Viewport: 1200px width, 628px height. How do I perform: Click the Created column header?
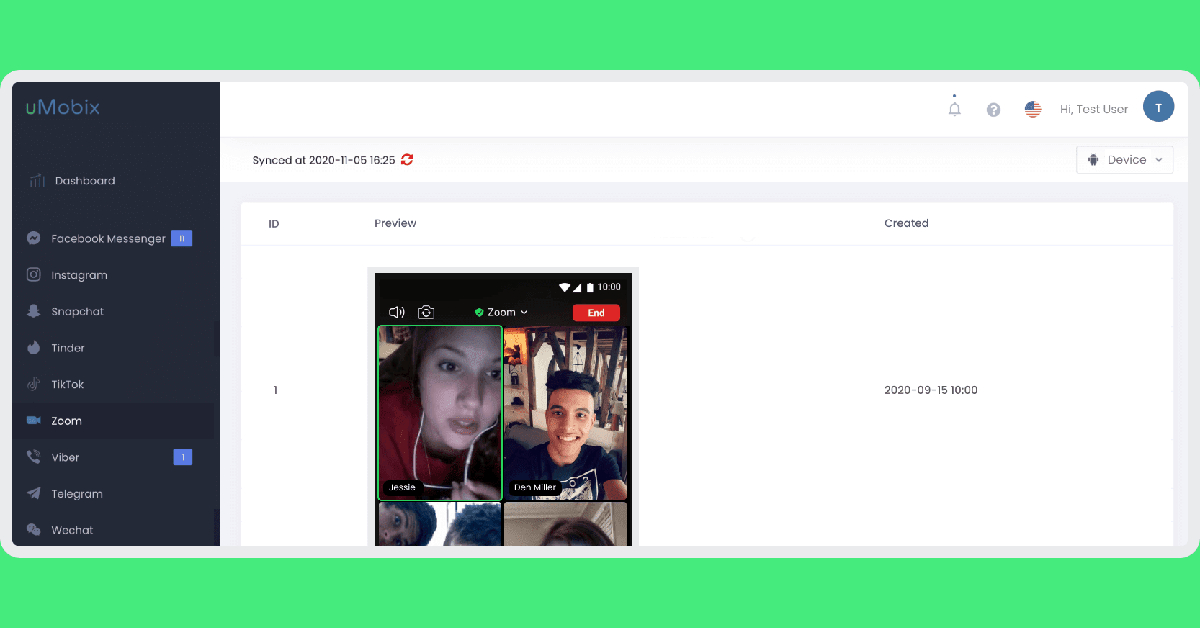907,223
